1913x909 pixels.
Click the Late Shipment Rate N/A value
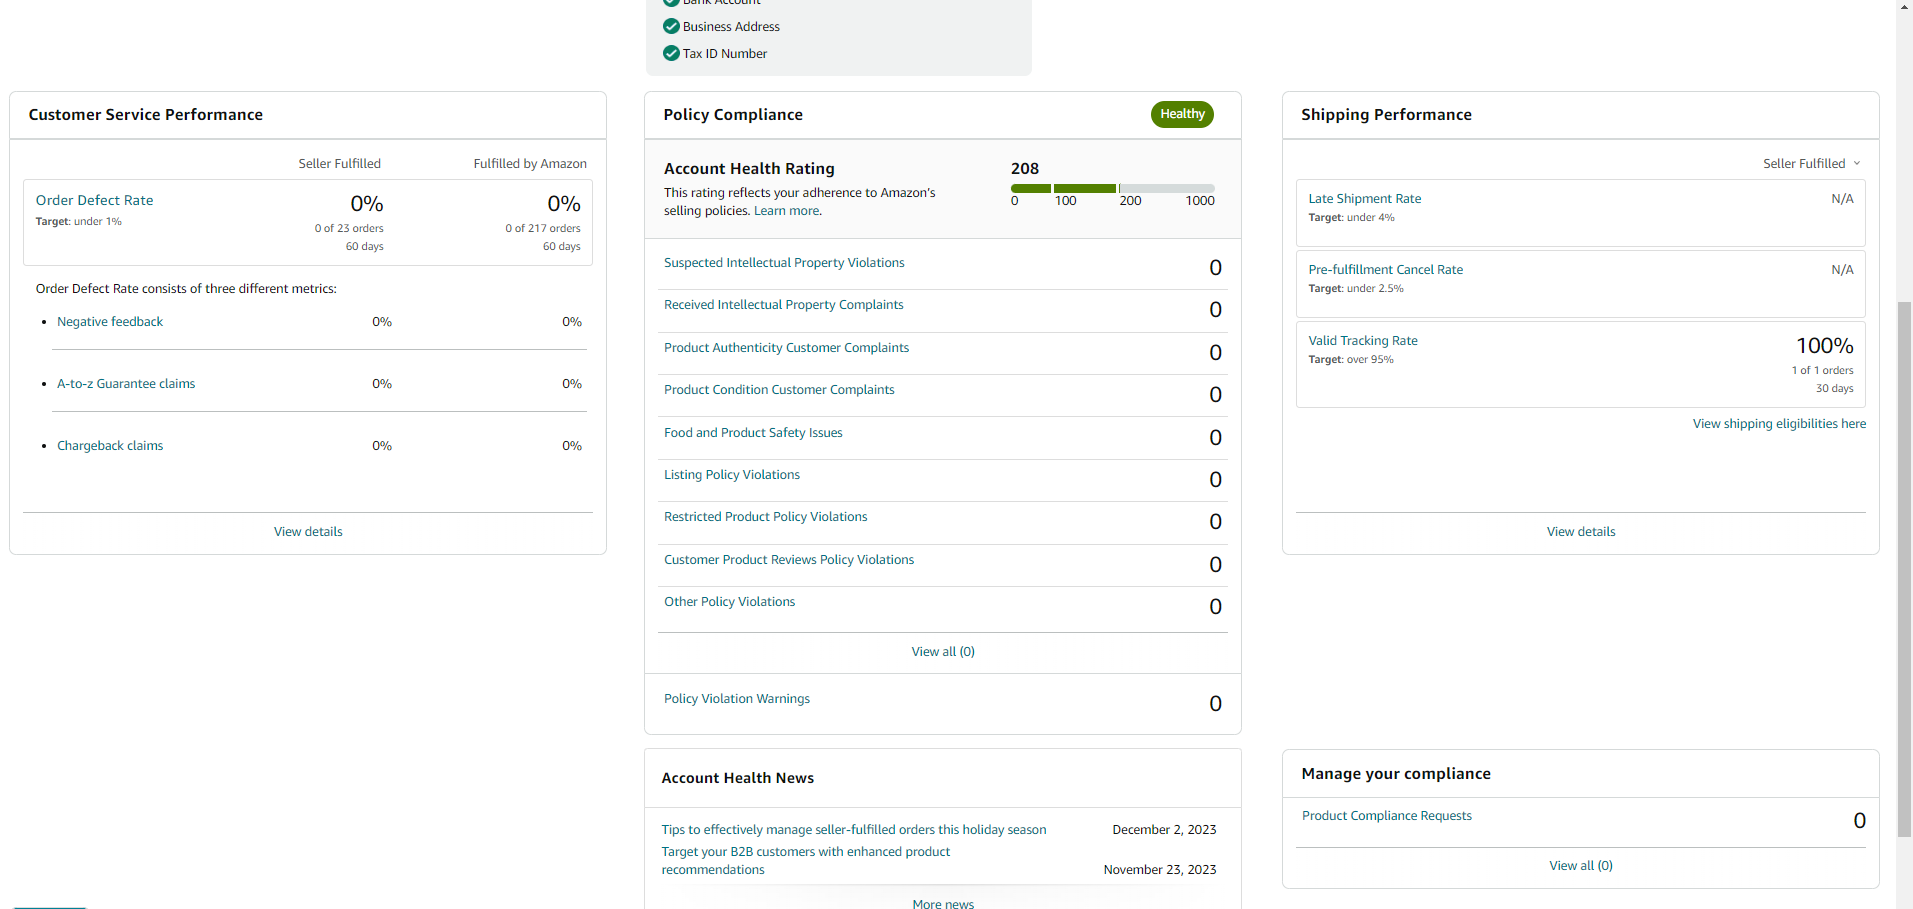(x=1842, y=198)
